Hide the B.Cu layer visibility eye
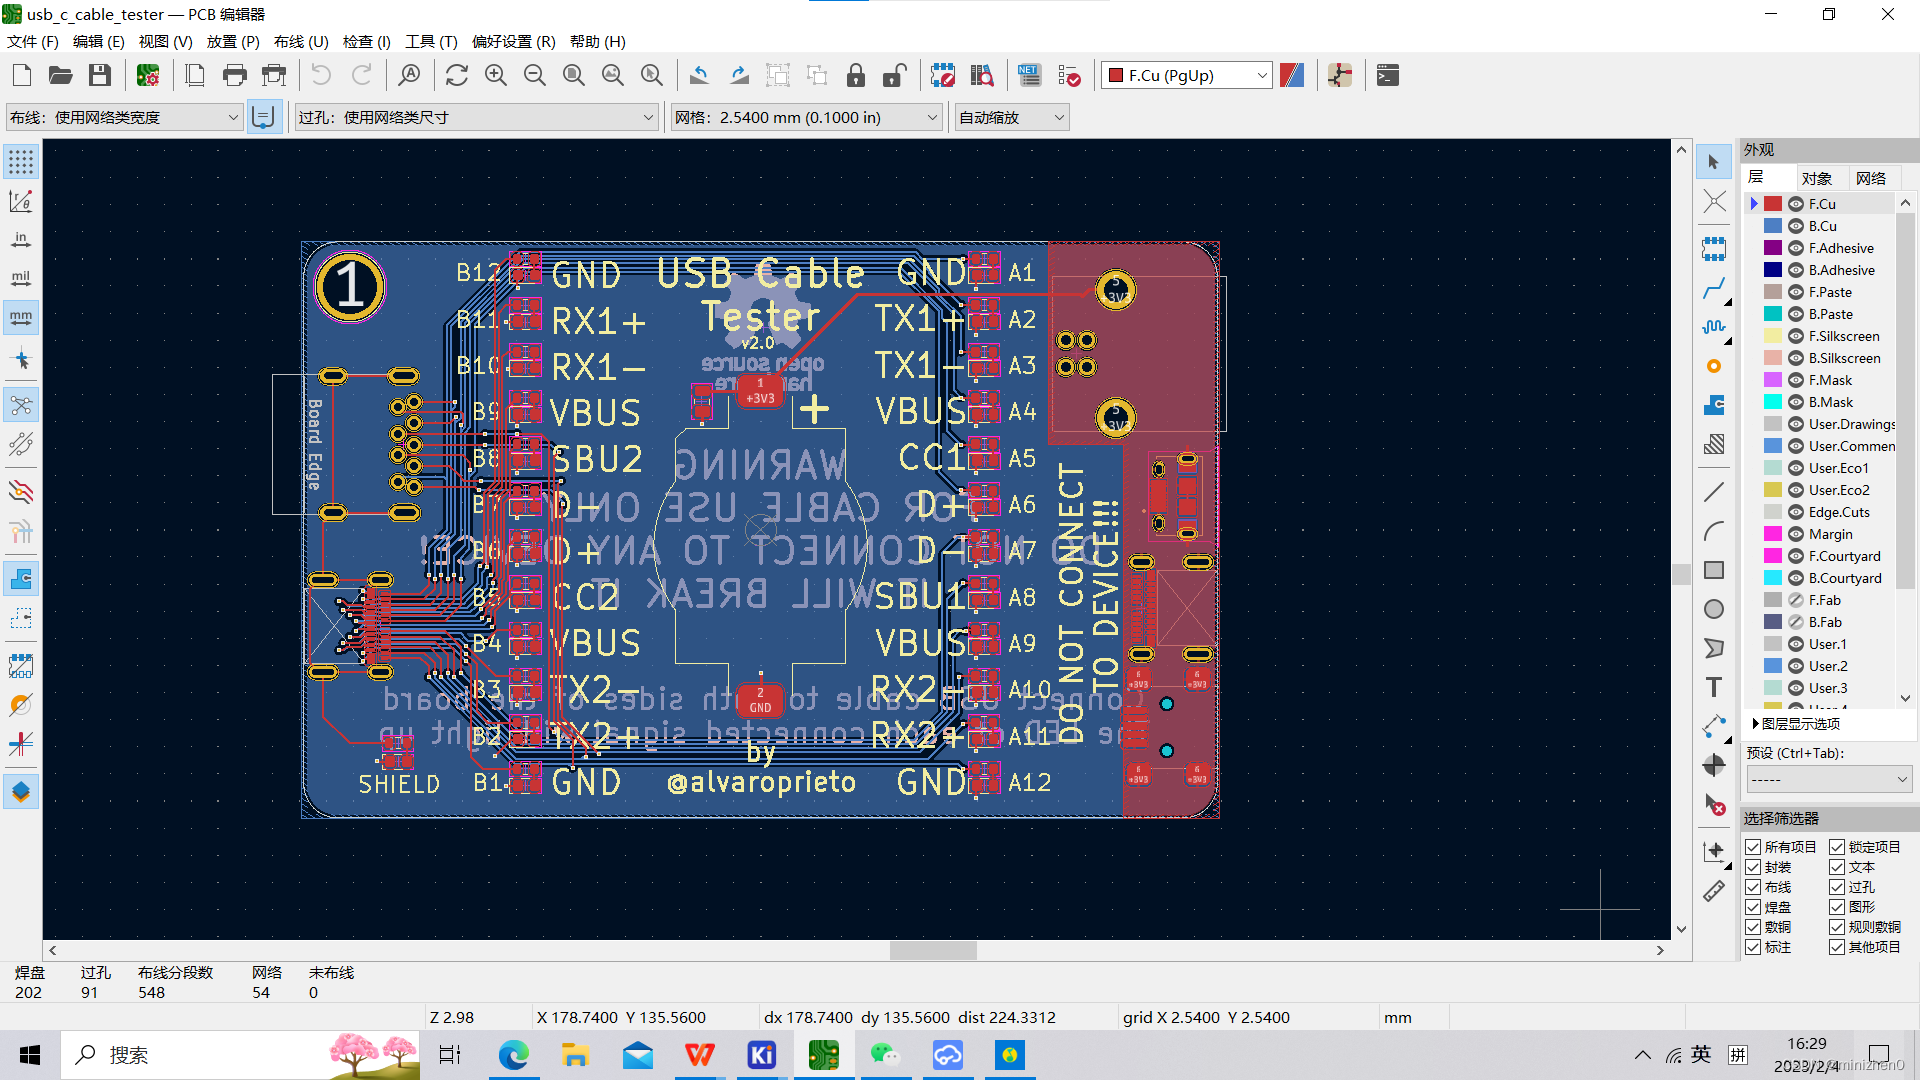Image resolution: width=1920 pixels, height=1080 pixels. [x=1796, y=226]
